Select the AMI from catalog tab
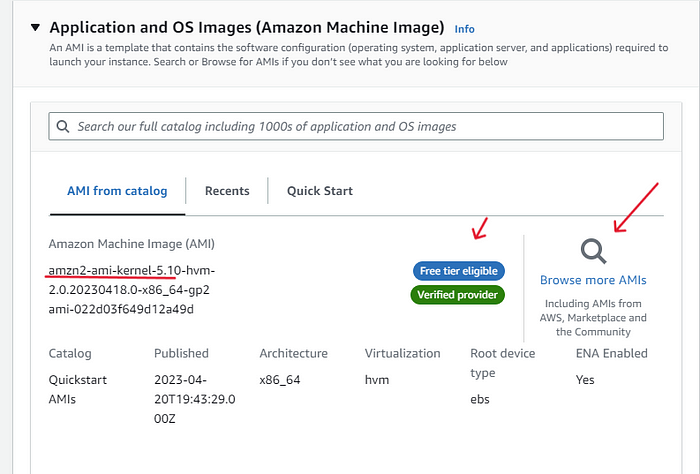700x474 pixels. [117, 191]
